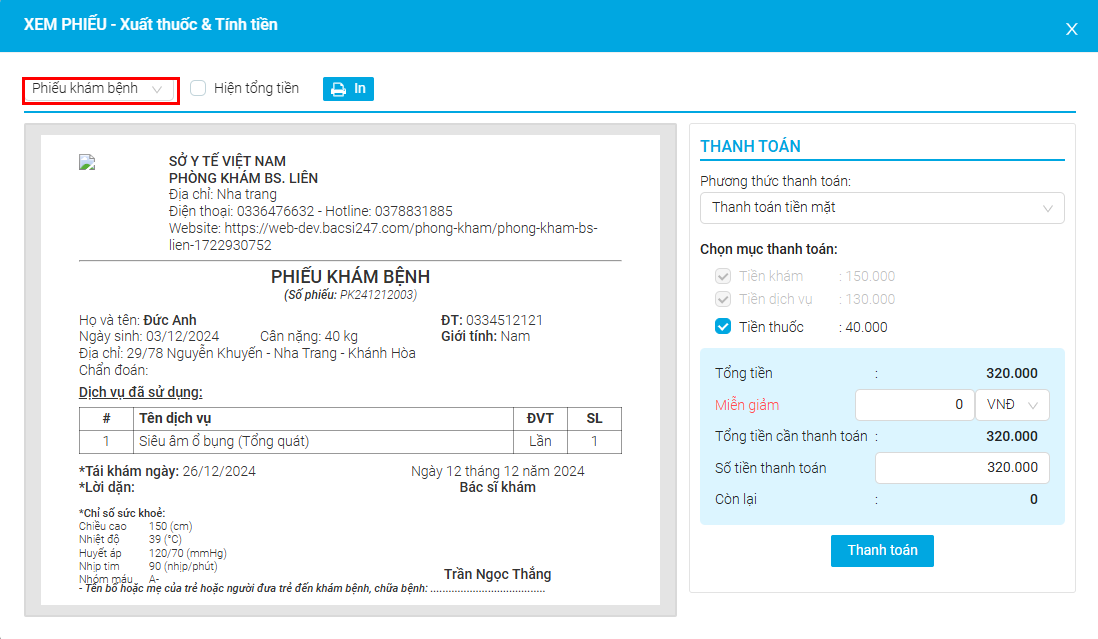Screen dimensions: 1098x639
Task: Click the Còn lại value 0
Action: (x=1034, y=499)
